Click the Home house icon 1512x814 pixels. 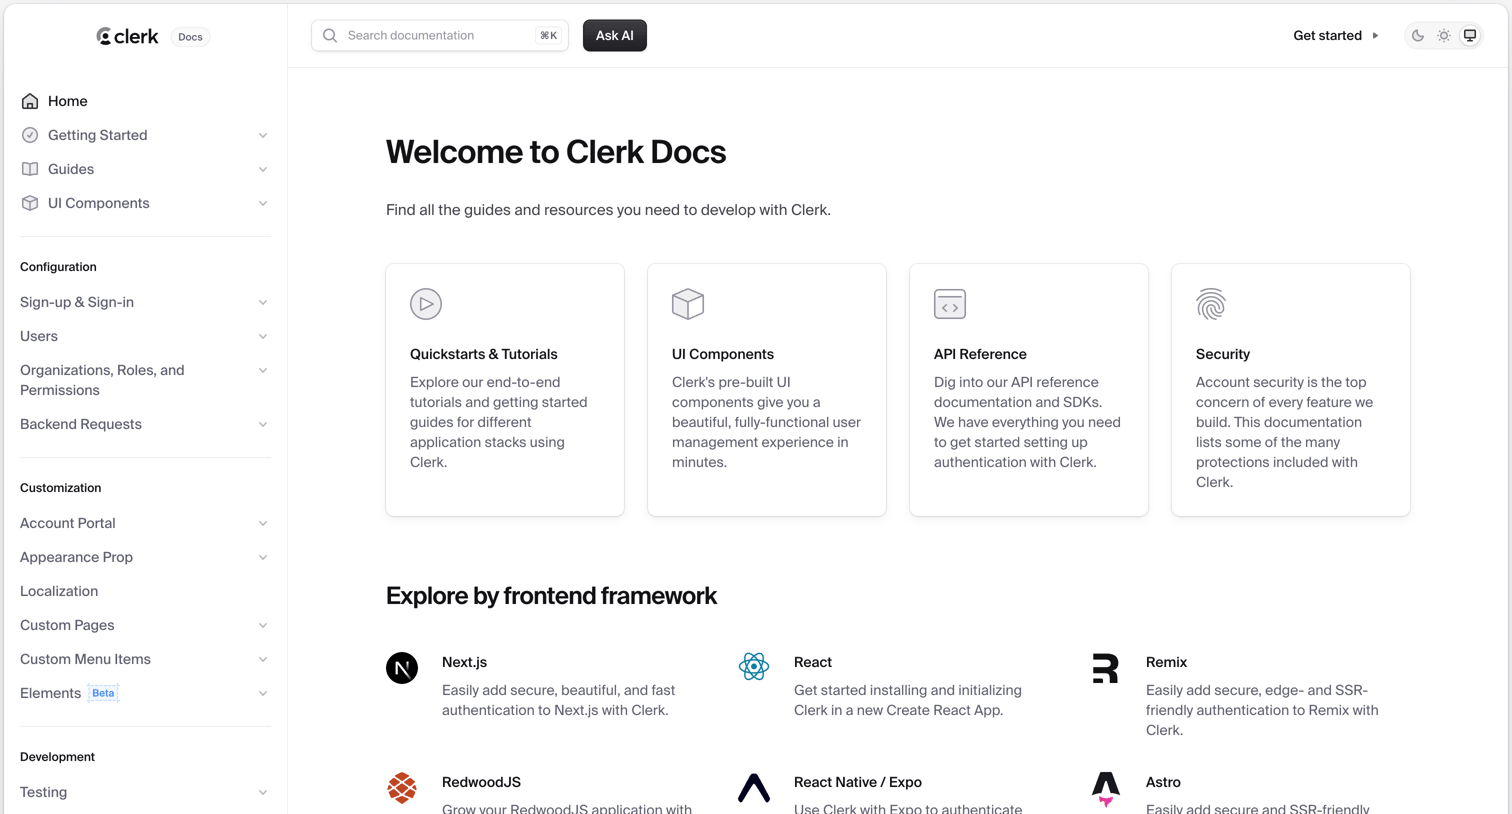[x=30, y=101]
